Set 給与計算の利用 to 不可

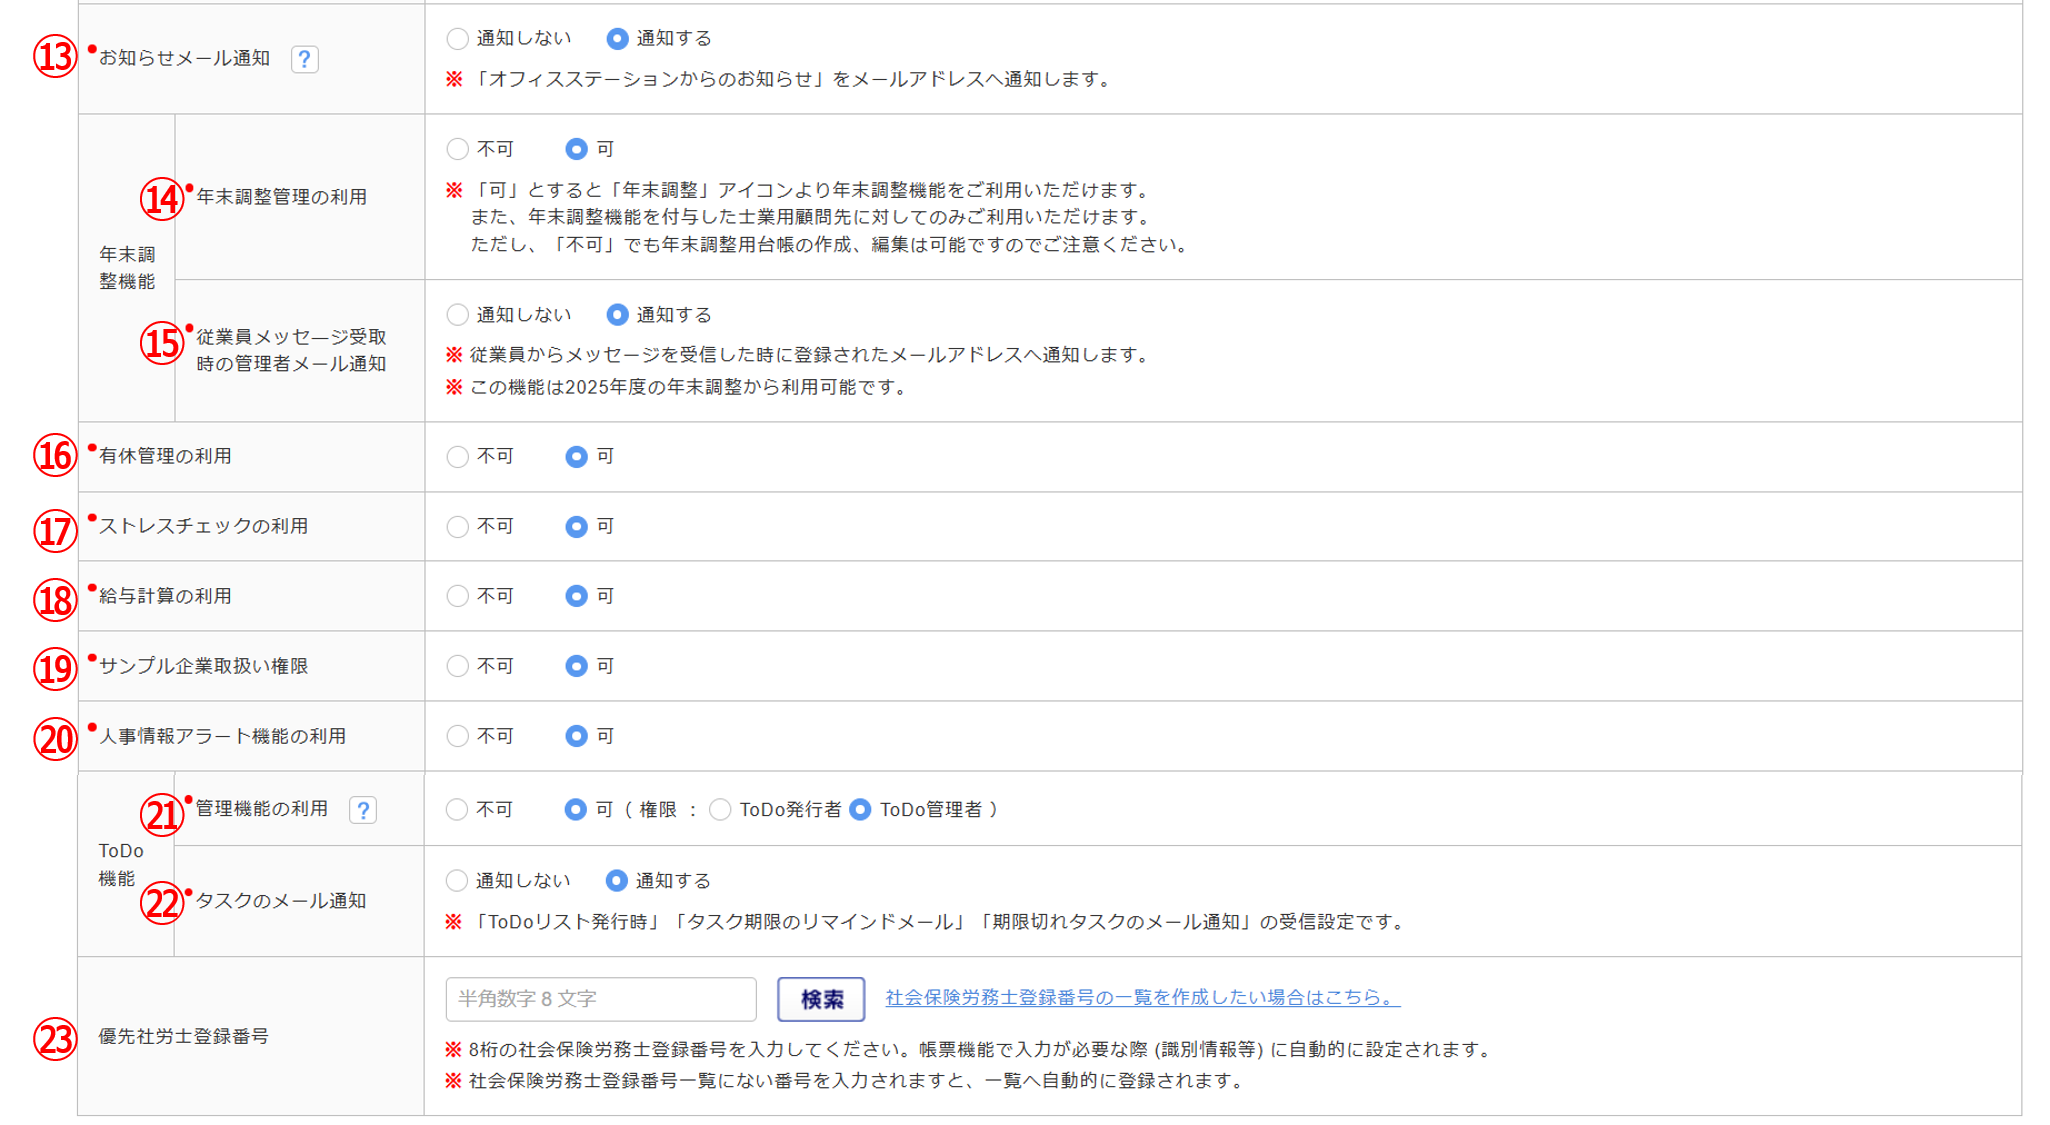click(458, 597)
